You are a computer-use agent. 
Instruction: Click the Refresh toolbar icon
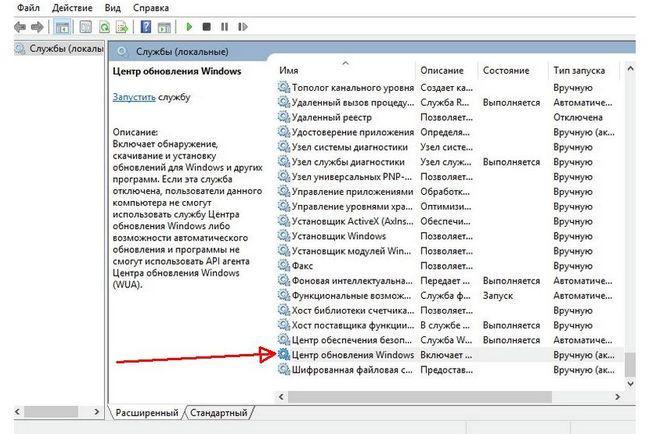point(104,27)
